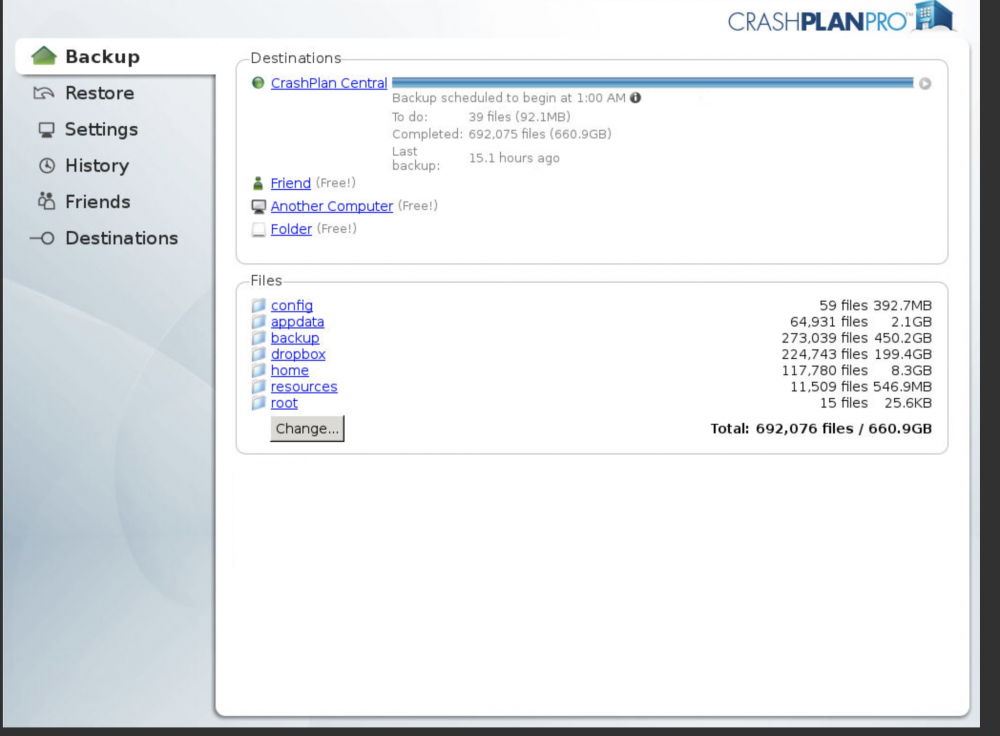Open the Another Computer link
The width and height of the screenshot is (1000, 736).
(x=332, y=206)
